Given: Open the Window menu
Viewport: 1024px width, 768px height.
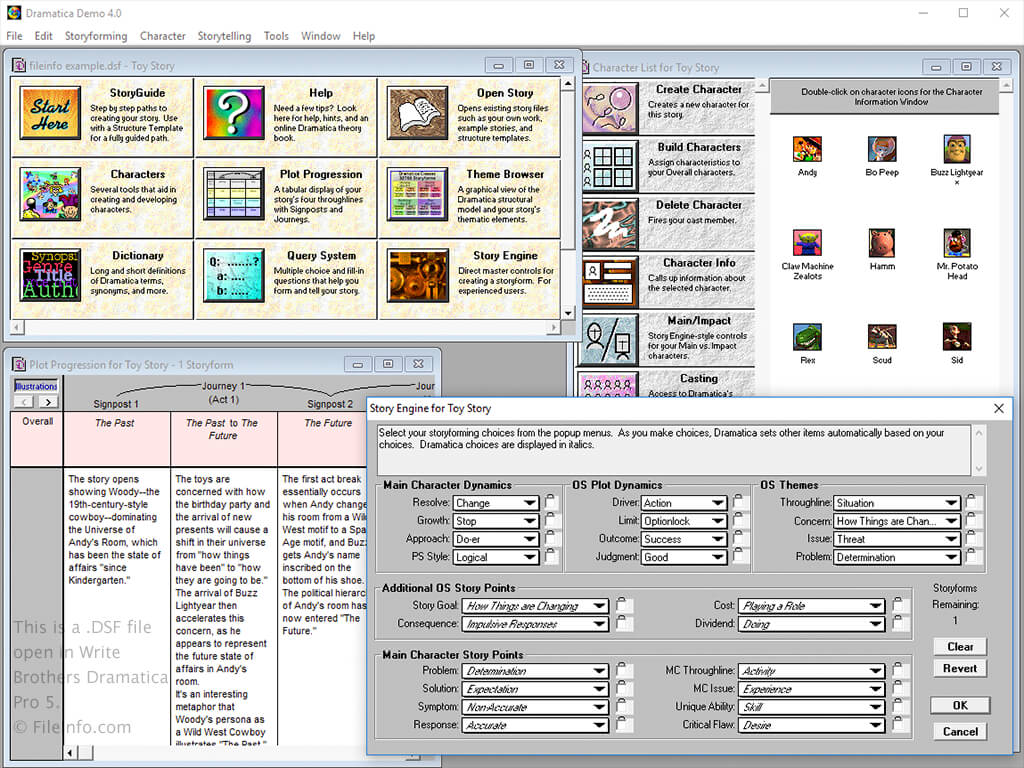Looking at the screenshot, I should coord(321,36).
